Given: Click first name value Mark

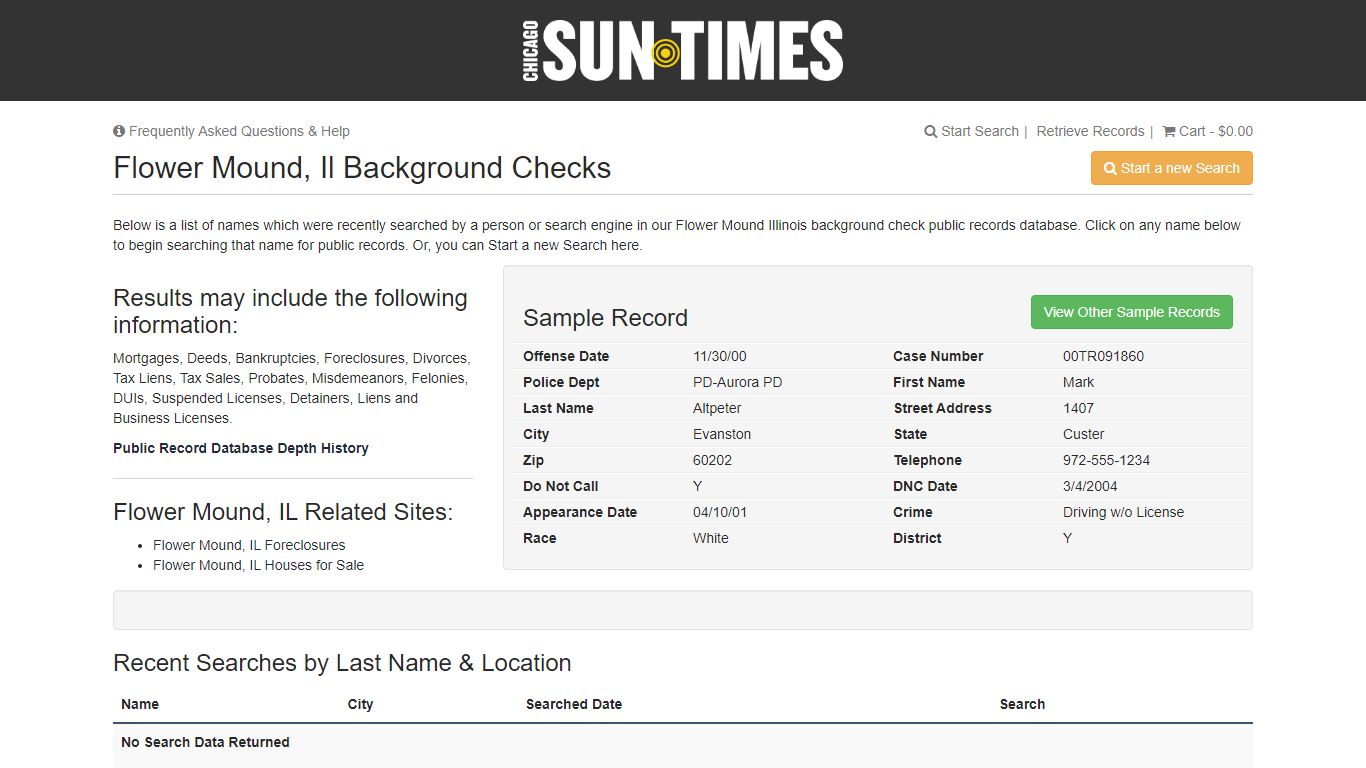Looking at the screenshot, I should pyautogui.click(x=1078, y=382).
